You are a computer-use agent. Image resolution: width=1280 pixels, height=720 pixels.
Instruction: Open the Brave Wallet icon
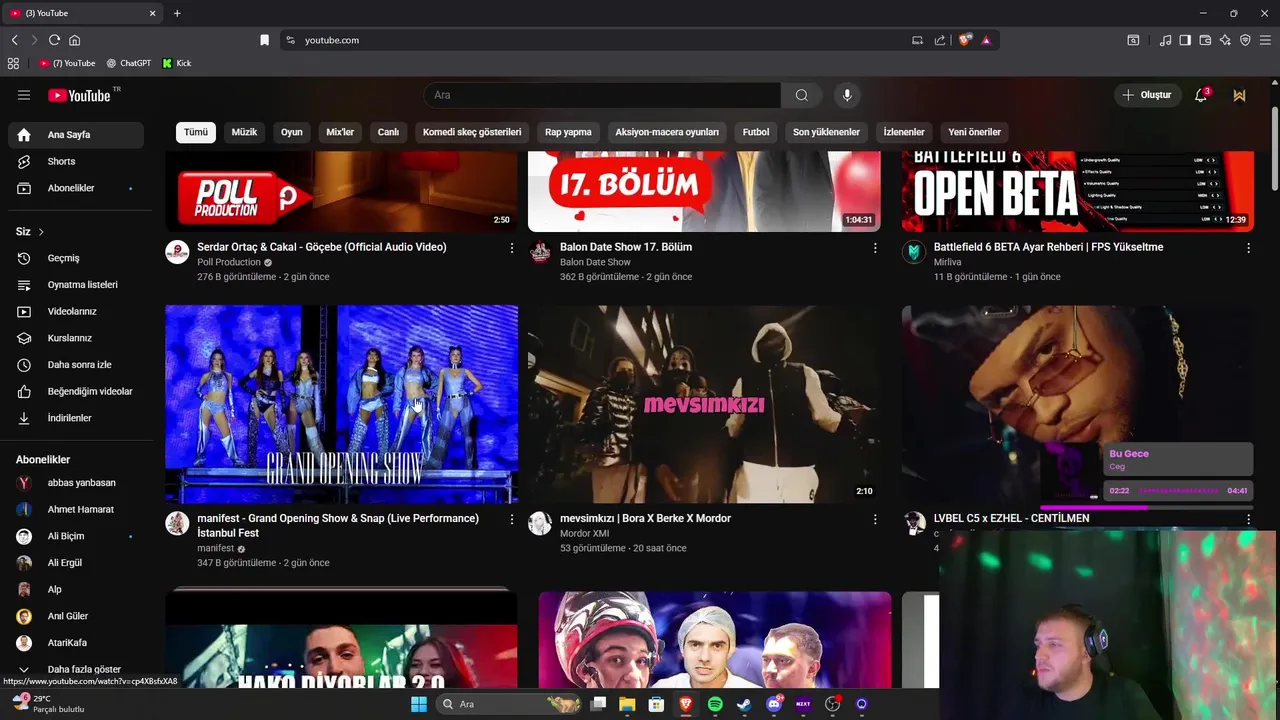tap(1205, 40)
